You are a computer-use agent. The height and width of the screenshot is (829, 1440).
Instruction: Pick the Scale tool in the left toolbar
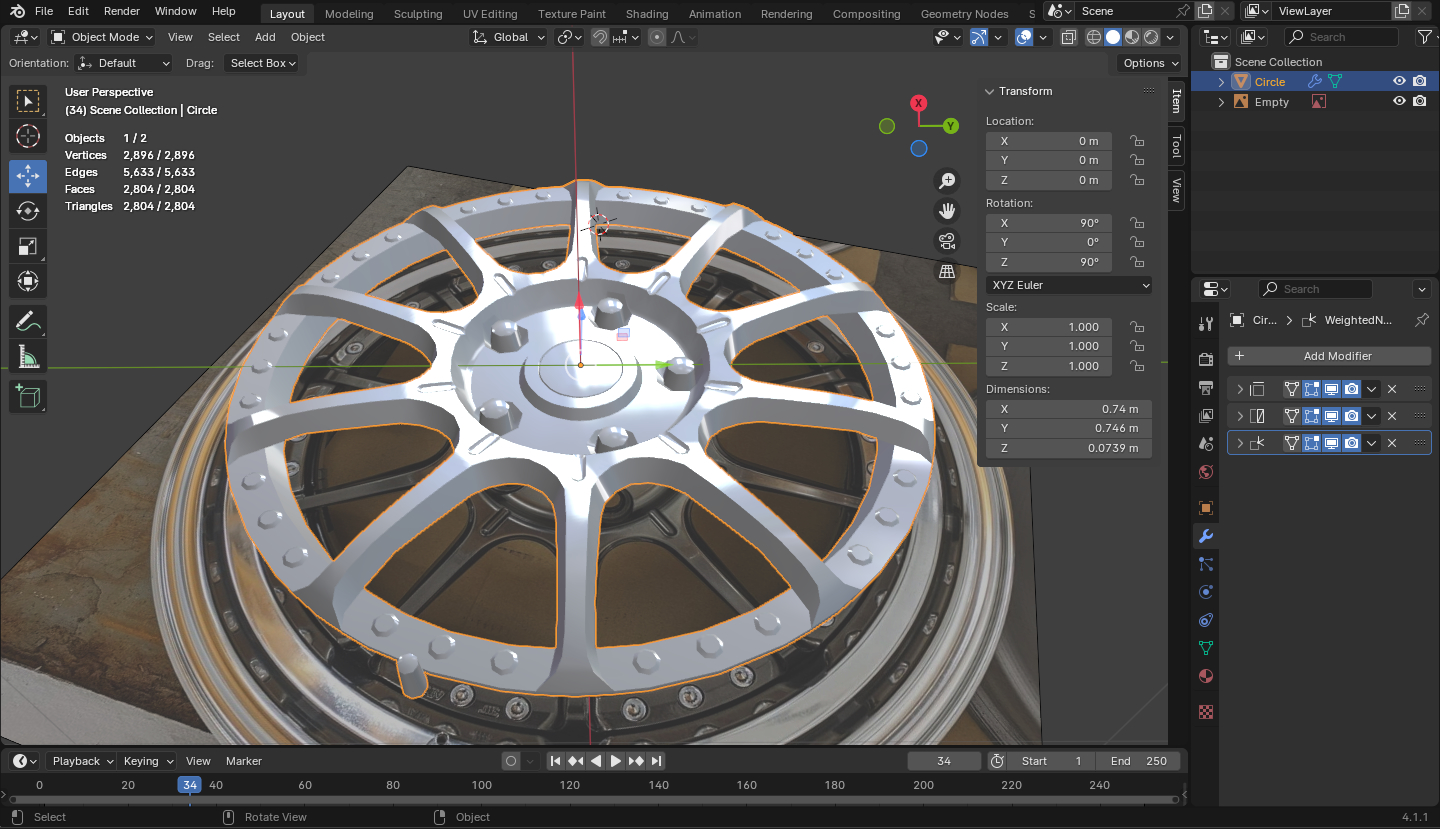(x=28, y=247)
